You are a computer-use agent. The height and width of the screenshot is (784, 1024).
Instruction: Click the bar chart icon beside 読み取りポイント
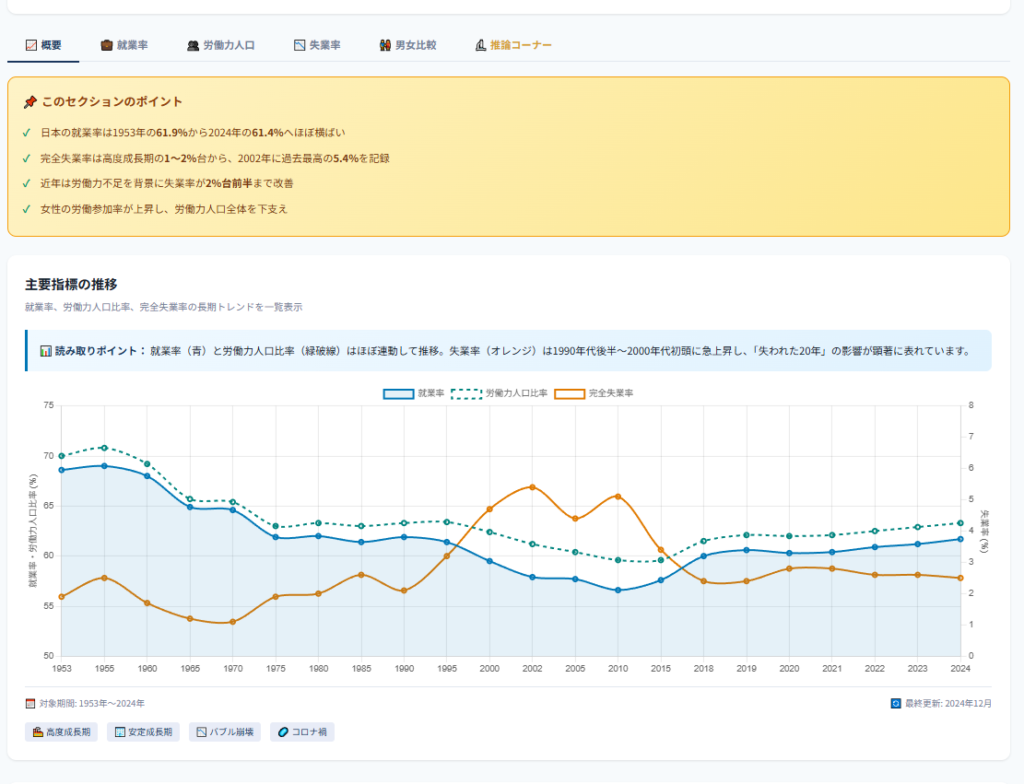click(x=45, y=351)
